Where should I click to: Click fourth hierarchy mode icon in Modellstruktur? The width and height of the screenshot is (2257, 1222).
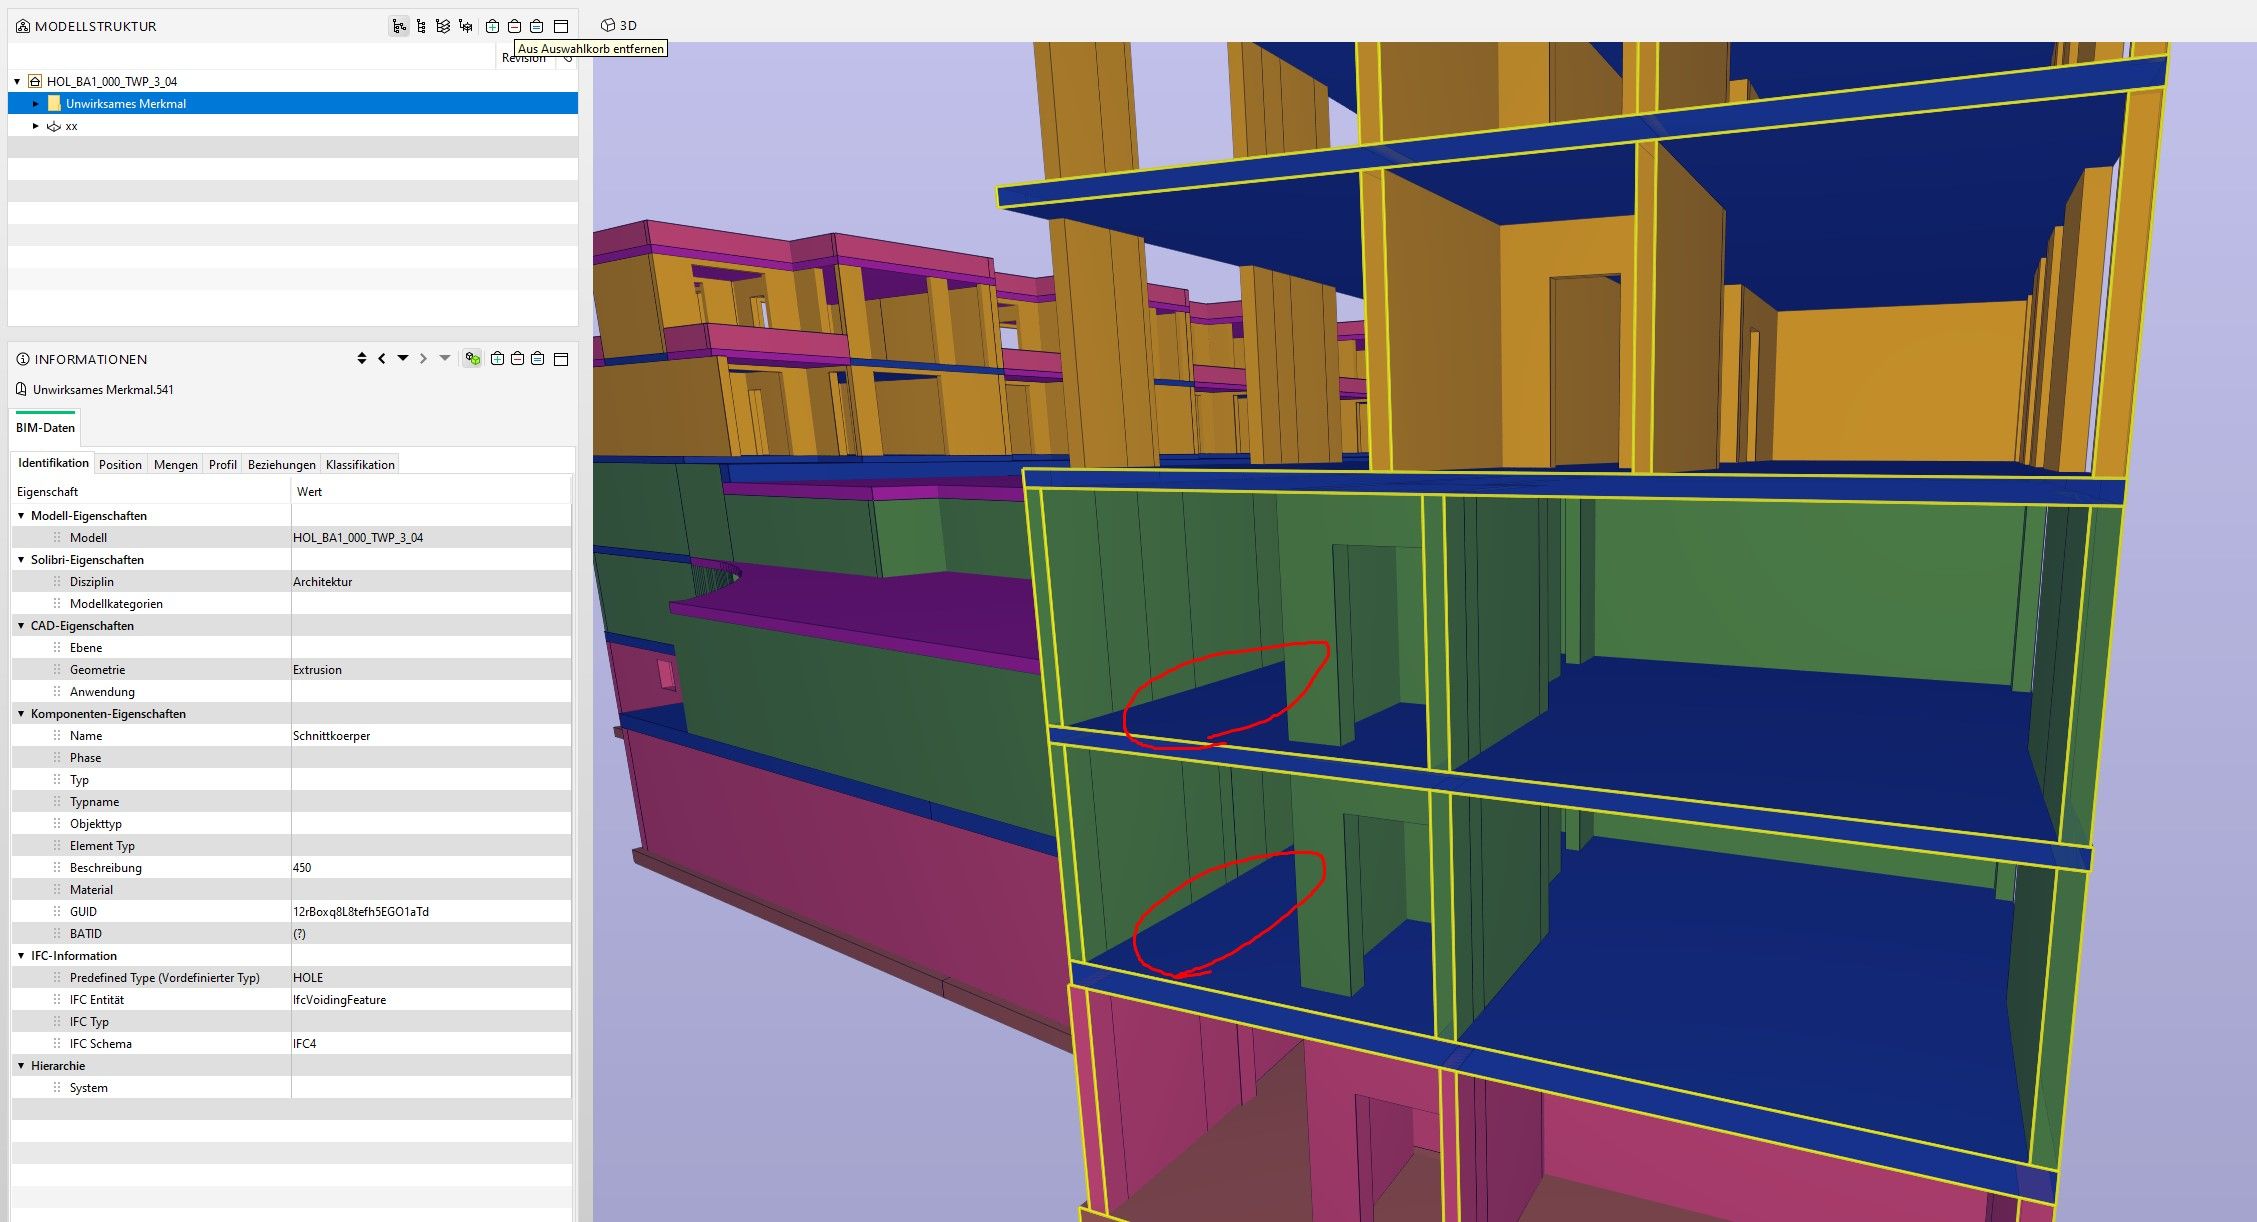[465, 26]
